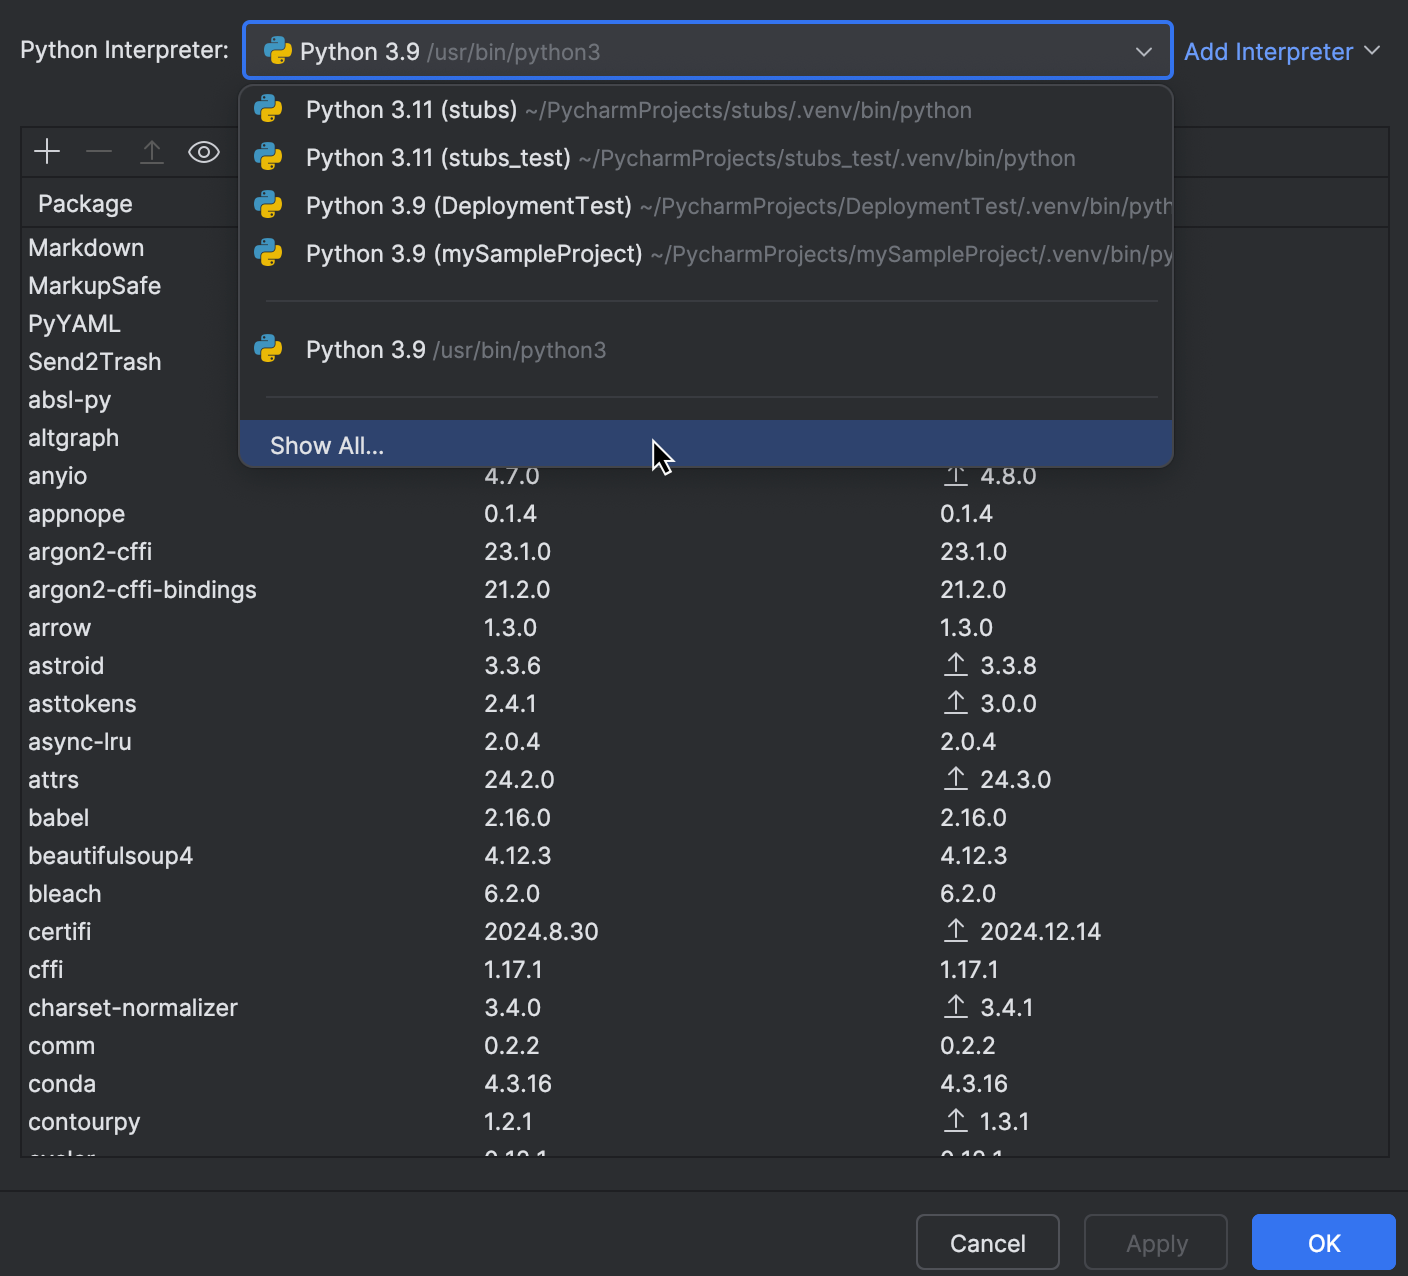
Task: Click the upgrade arrow beside certifi 2024.12.14
Action: 955,930
